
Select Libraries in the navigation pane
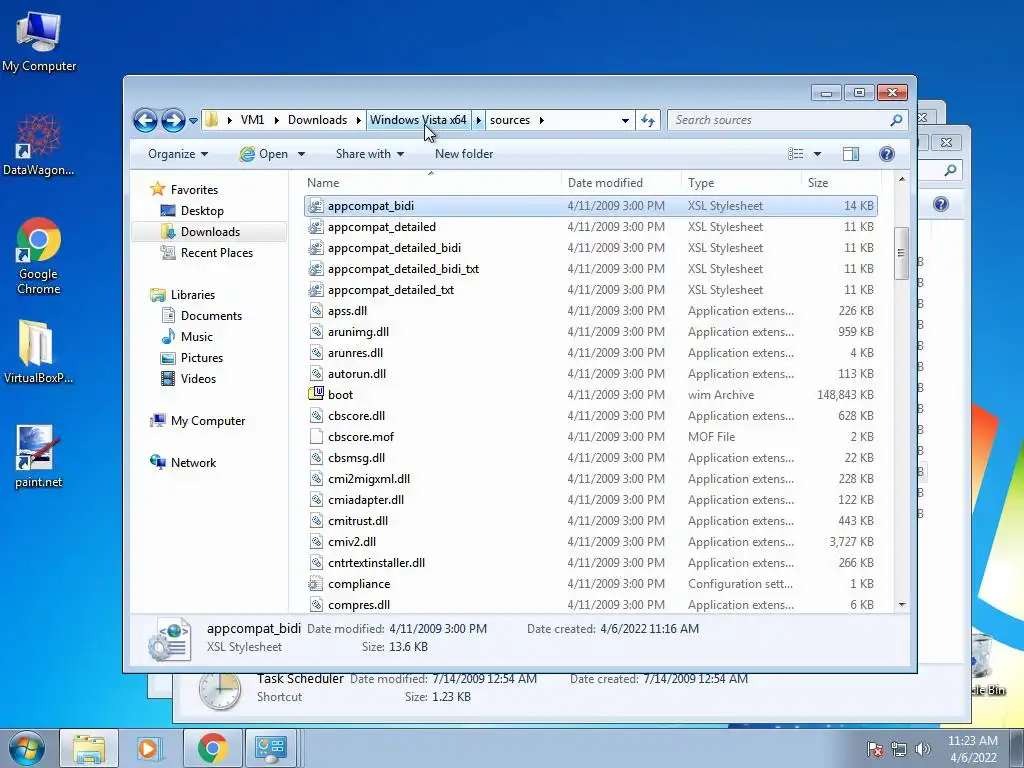193,295
